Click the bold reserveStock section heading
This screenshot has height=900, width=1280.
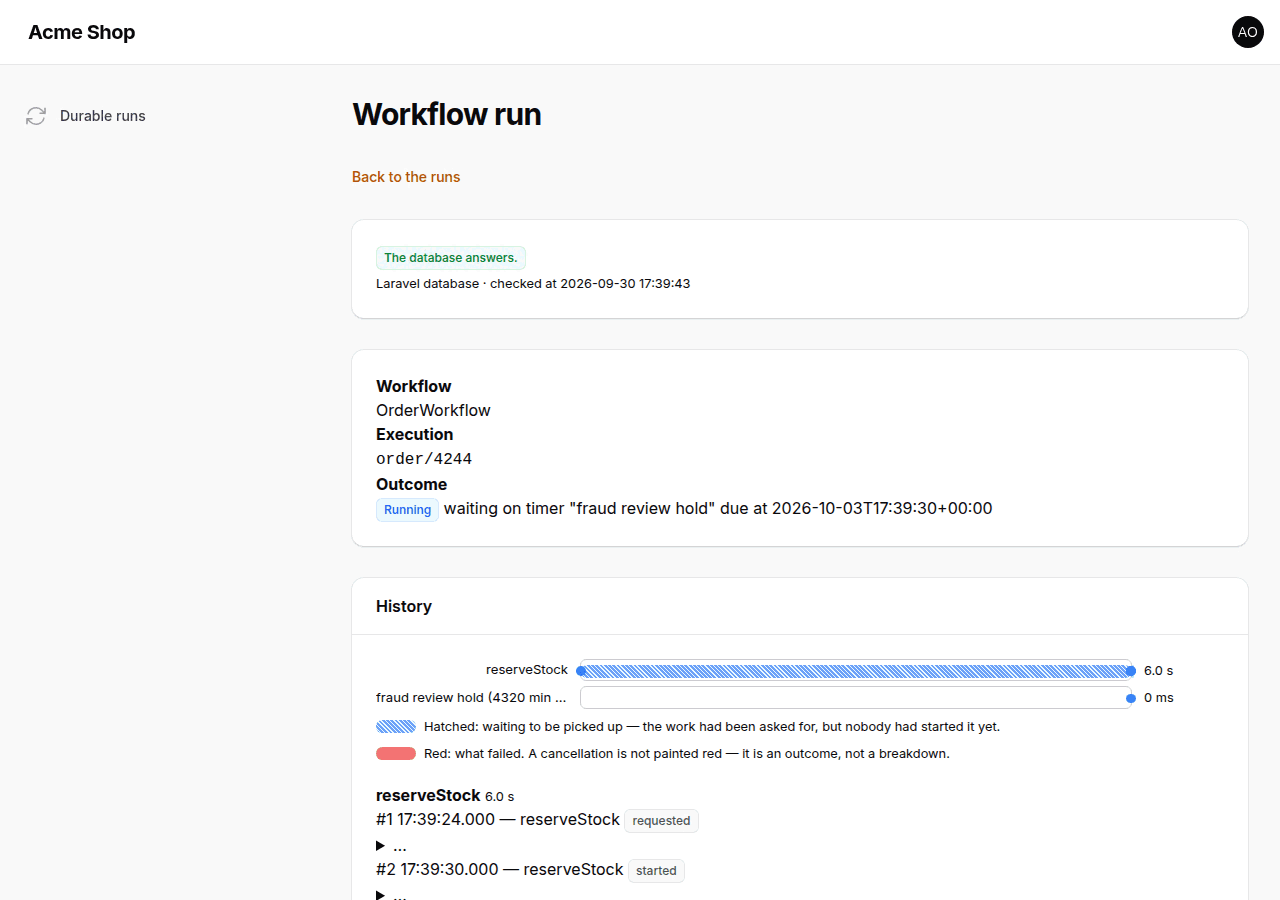point(428,796)
